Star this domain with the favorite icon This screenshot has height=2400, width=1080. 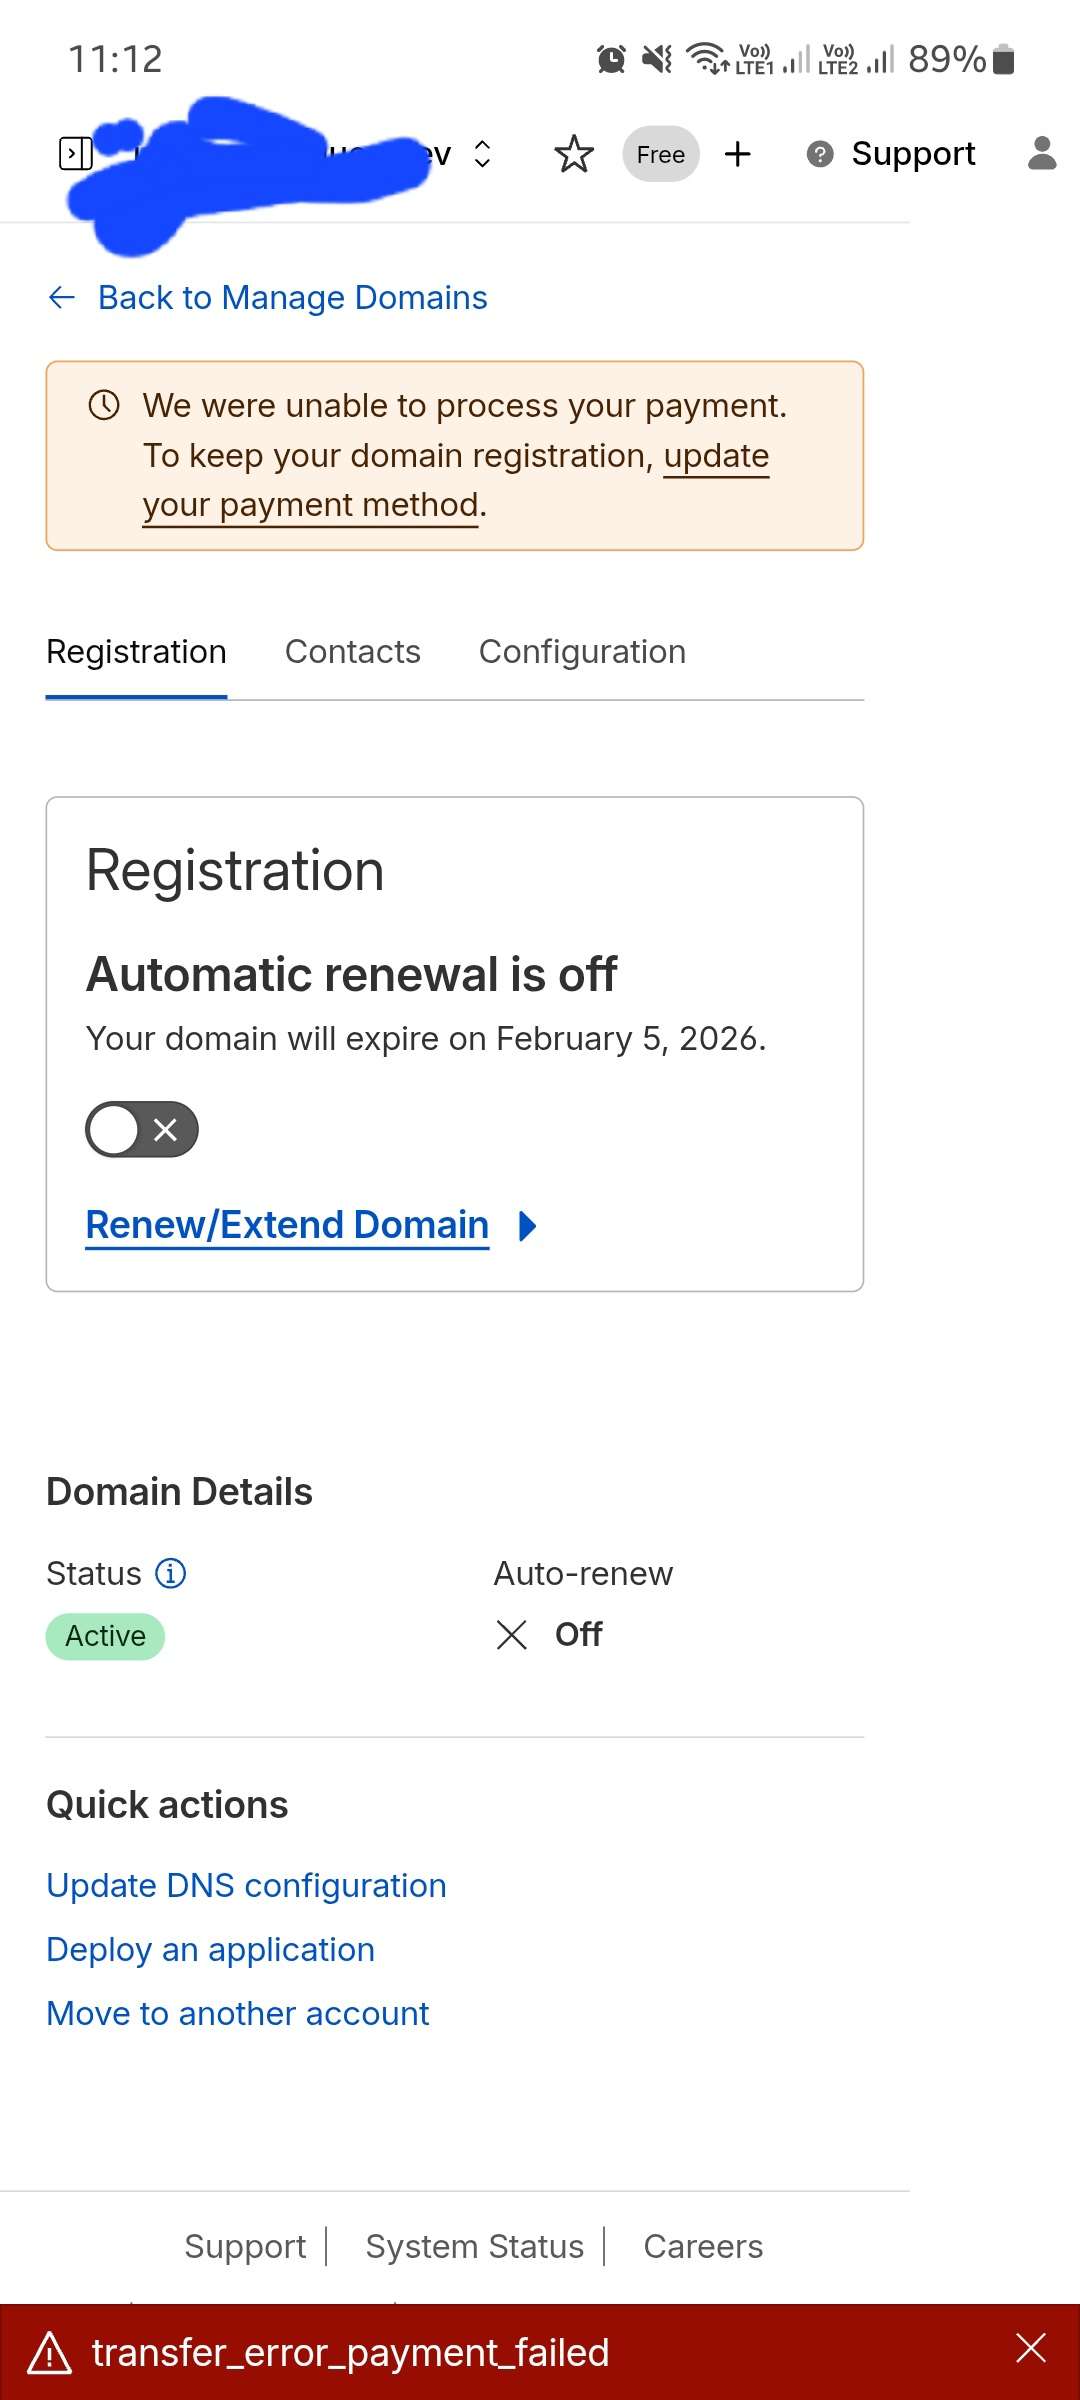click(574, 154)
